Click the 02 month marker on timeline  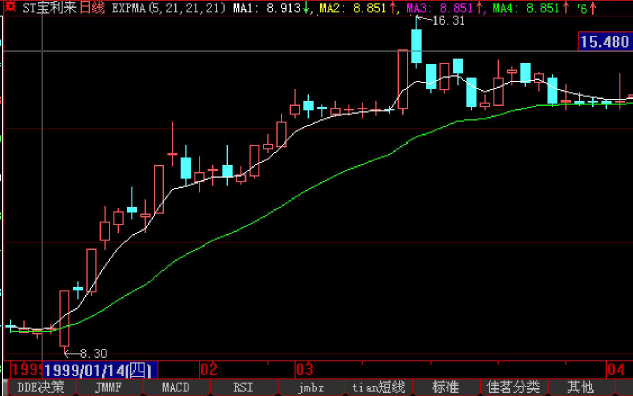[x=209, y=369]
